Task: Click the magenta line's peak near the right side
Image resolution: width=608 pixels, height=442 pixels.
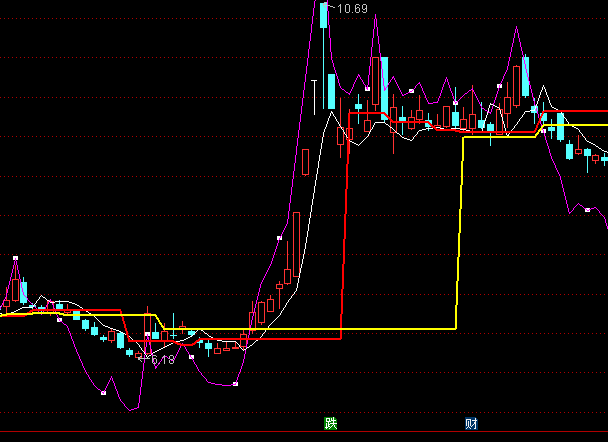Action: (x=517, y=27)
